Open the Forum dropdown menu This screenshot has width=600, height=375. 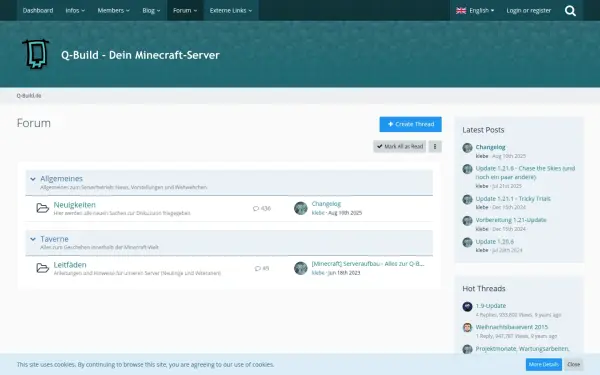point(185,10)
